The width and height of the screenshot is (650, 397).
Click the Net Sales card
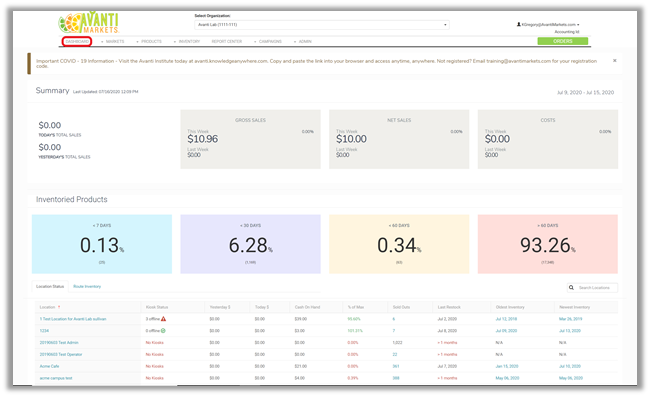(399, 139)
